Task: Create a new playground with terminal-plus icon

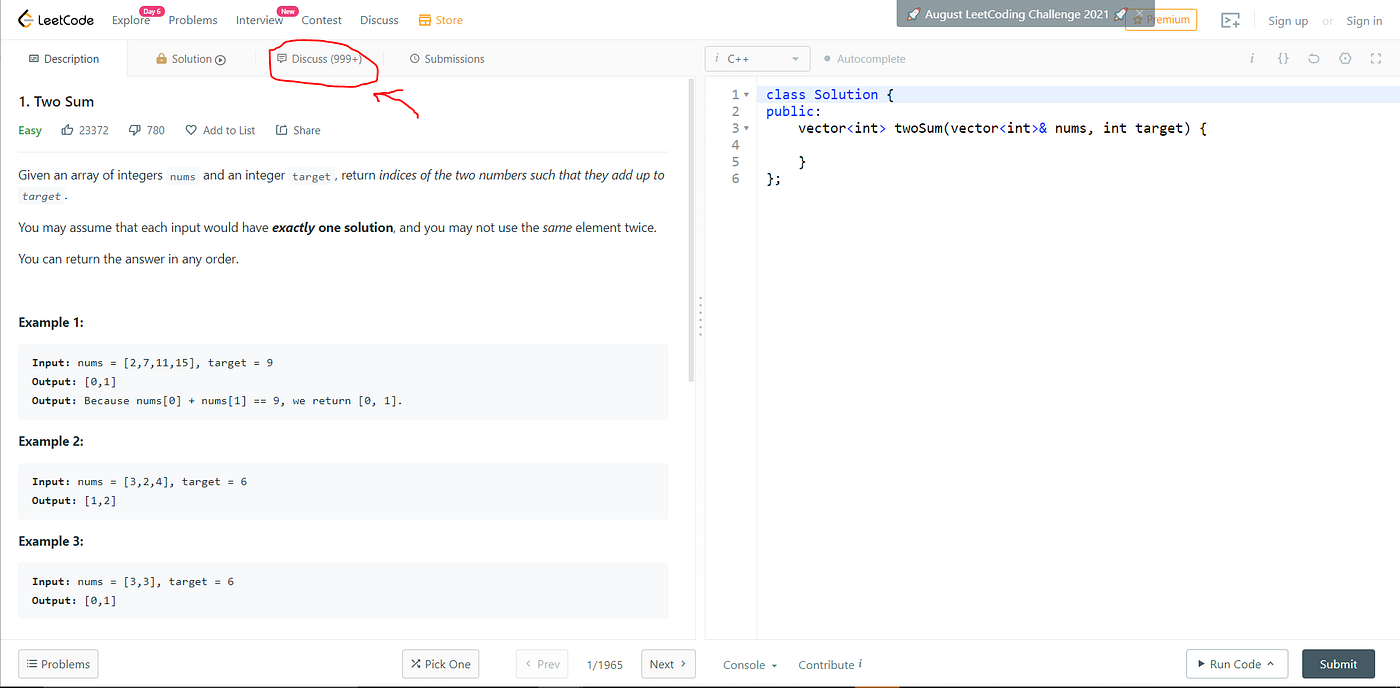Action: point(1231,19)
